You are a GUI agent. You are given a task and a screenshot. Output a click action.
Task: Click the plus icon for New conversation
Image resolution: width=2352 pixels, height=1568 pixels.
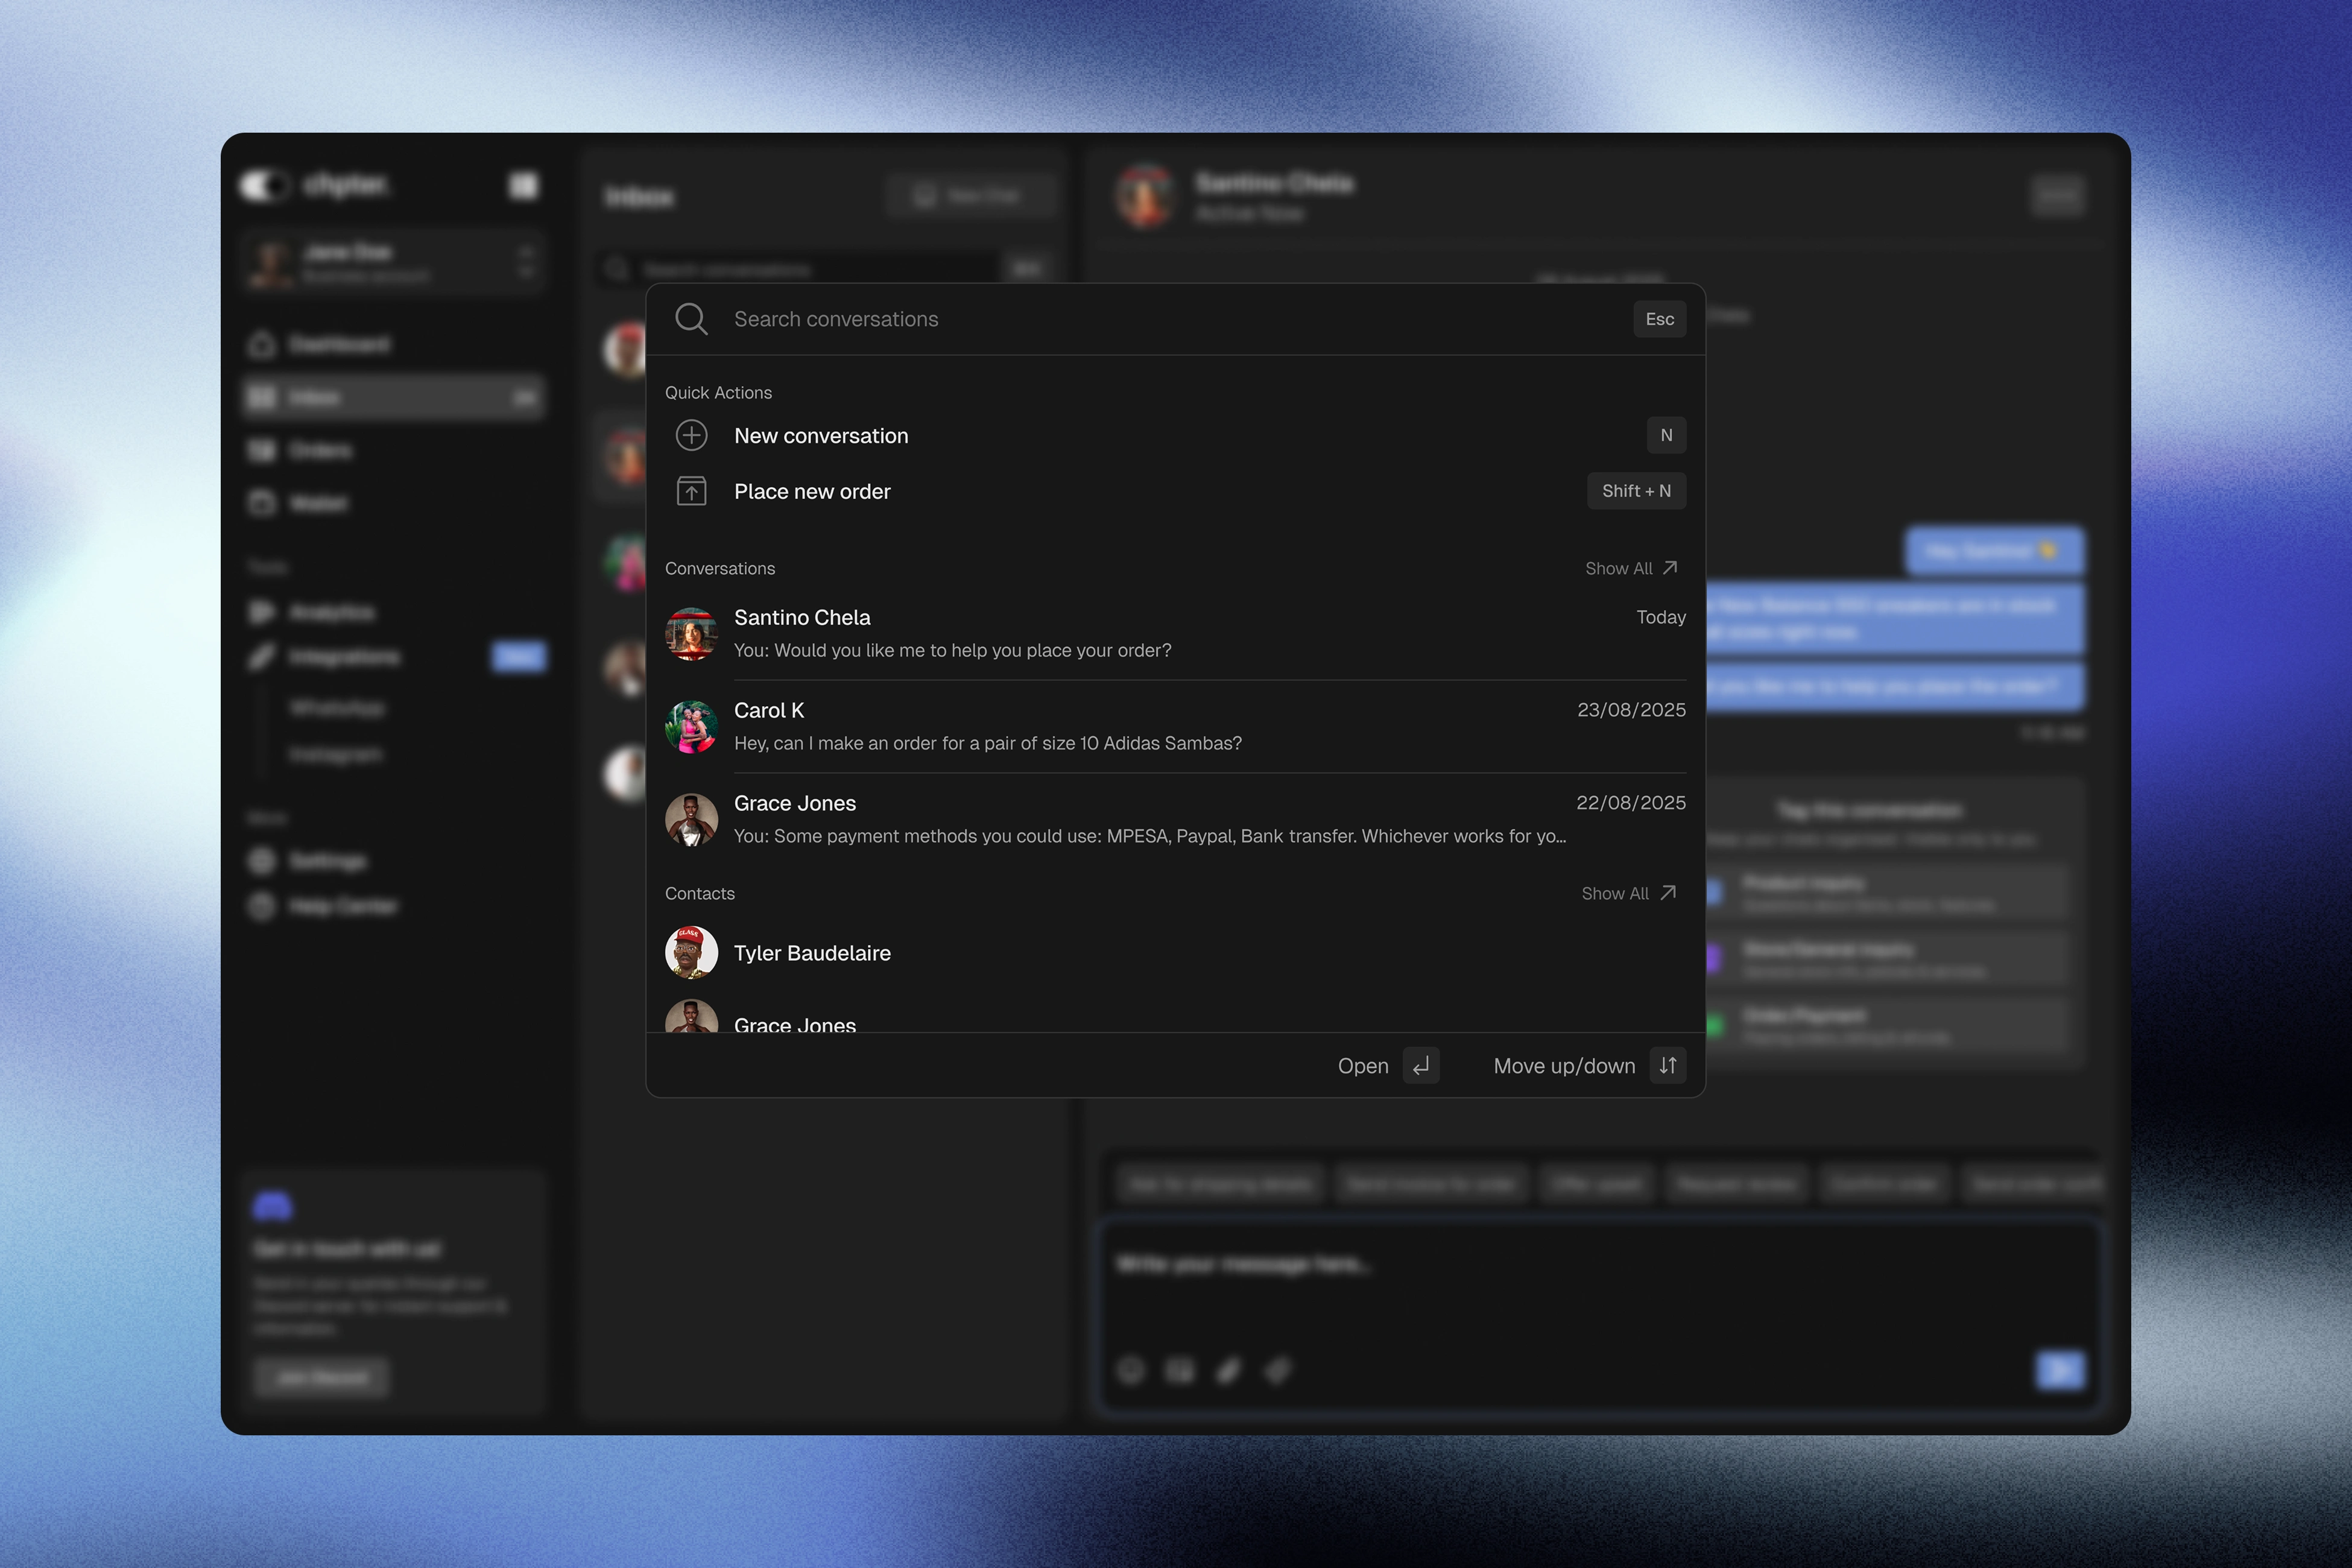point(691,435)
